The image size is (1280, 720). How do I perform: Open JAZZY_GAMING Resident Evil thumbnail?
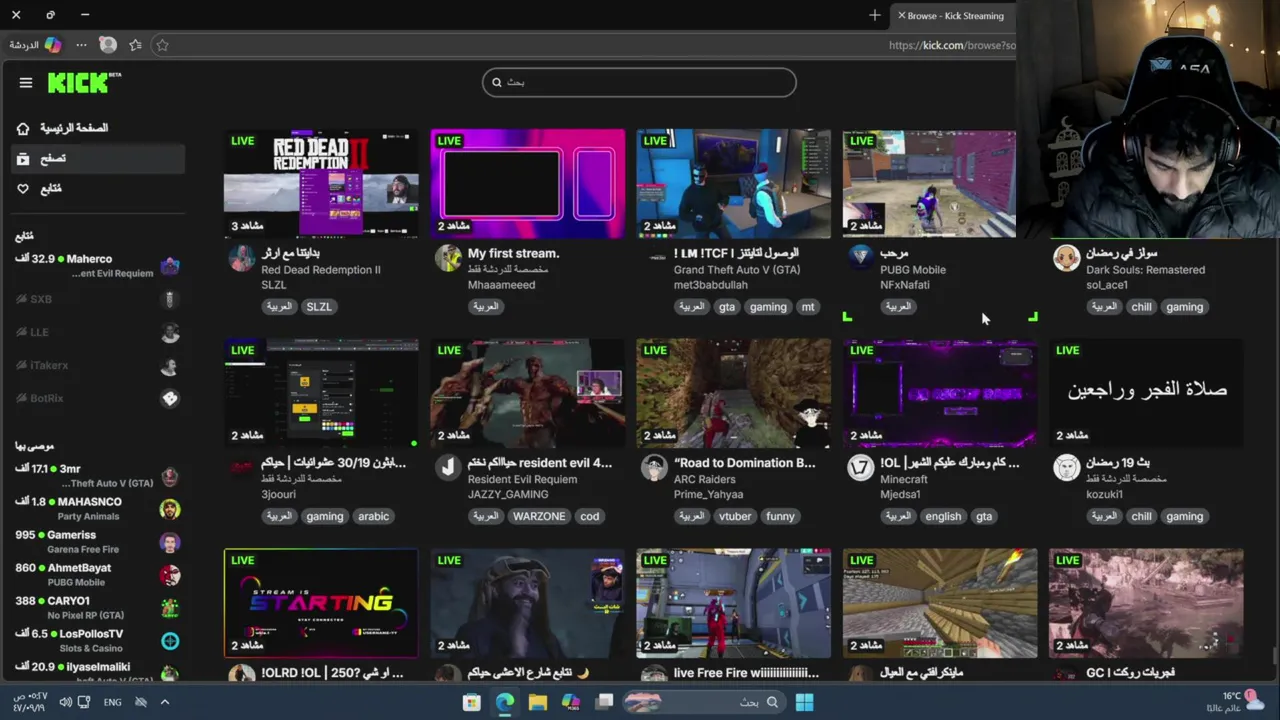527,394
